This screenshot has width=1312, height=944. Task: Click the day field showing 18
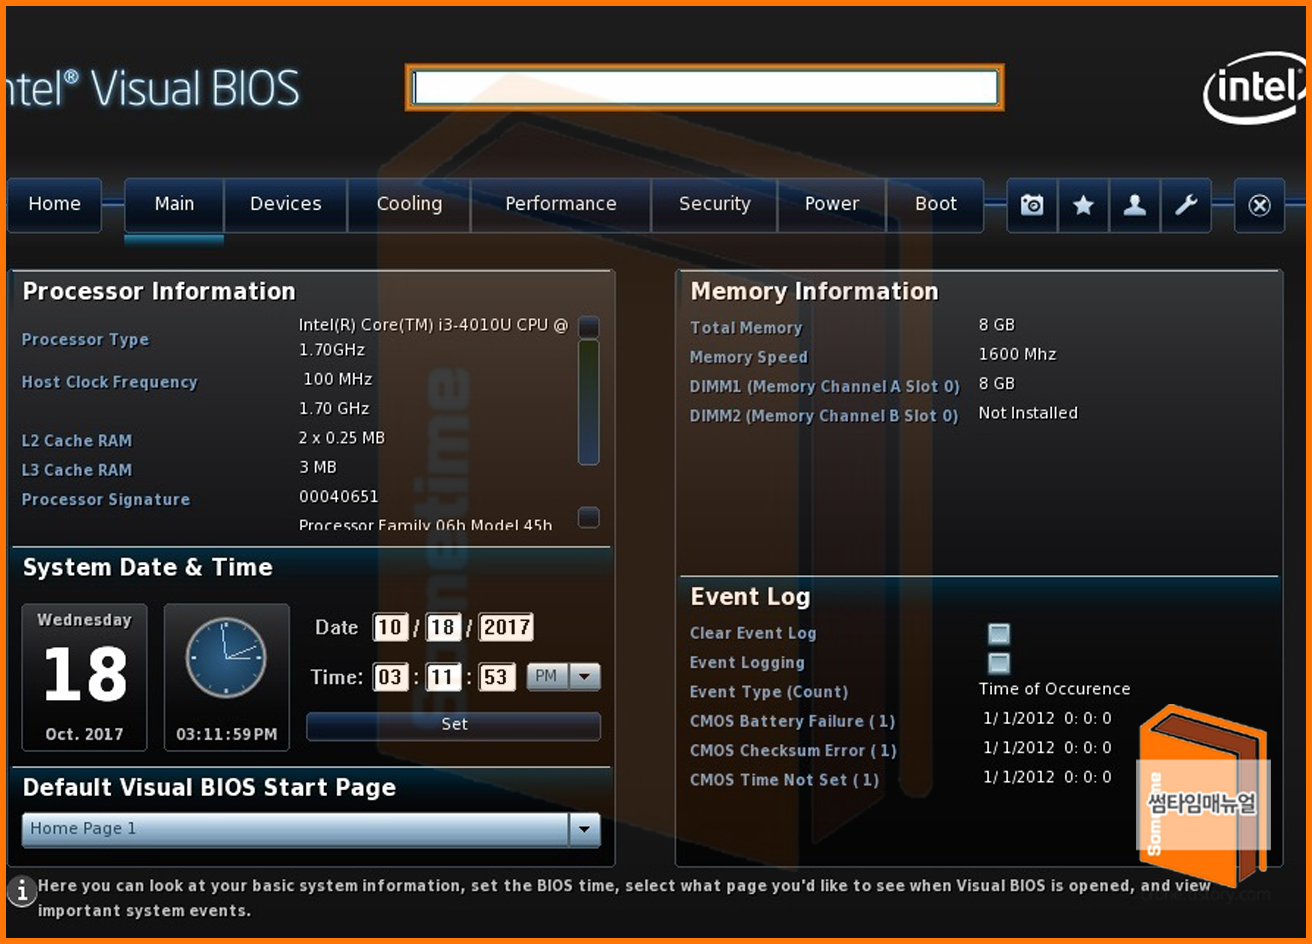click(442, 628)
